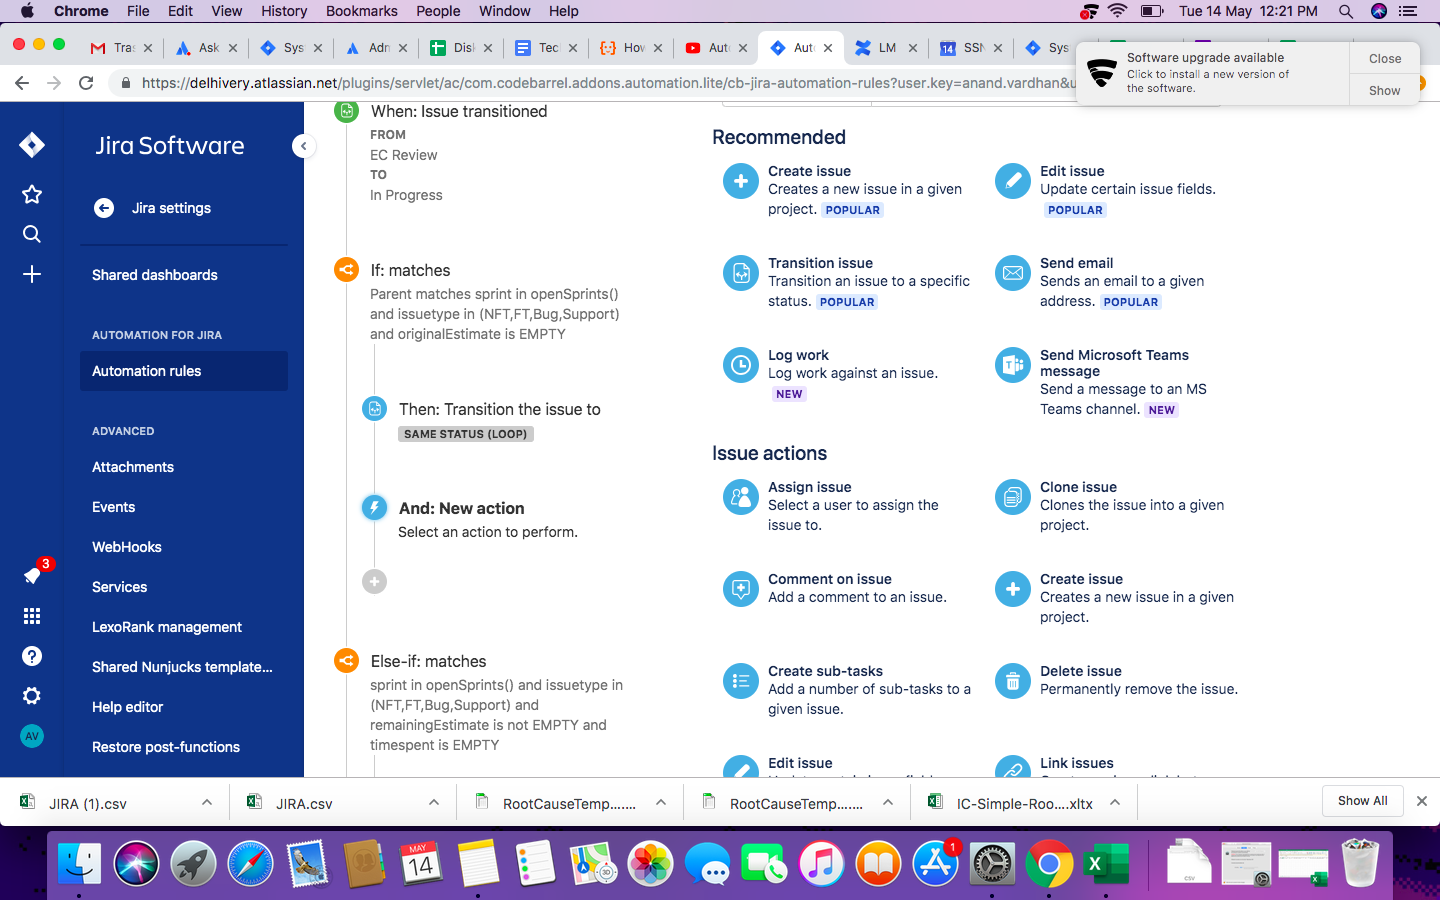Viewport: 1440px width, 900px height.
Task: Add a component with the grey plus circle
Action: 374,581
